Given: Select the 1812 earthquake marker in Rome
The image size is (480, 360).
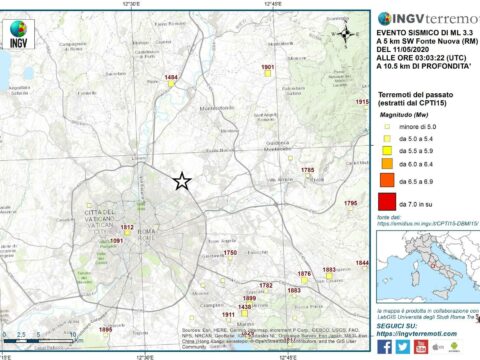Looking at the screenshot, I should coord(127,233).
